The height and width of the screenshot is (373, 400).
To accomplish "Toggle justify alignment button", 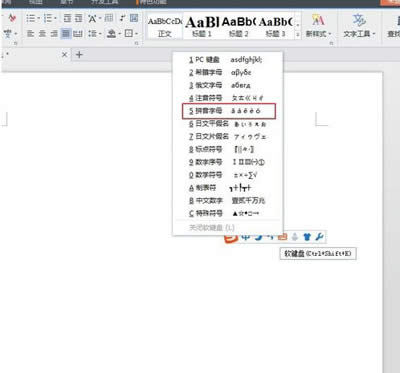I will pyautogui.click(x=66, y=33).
